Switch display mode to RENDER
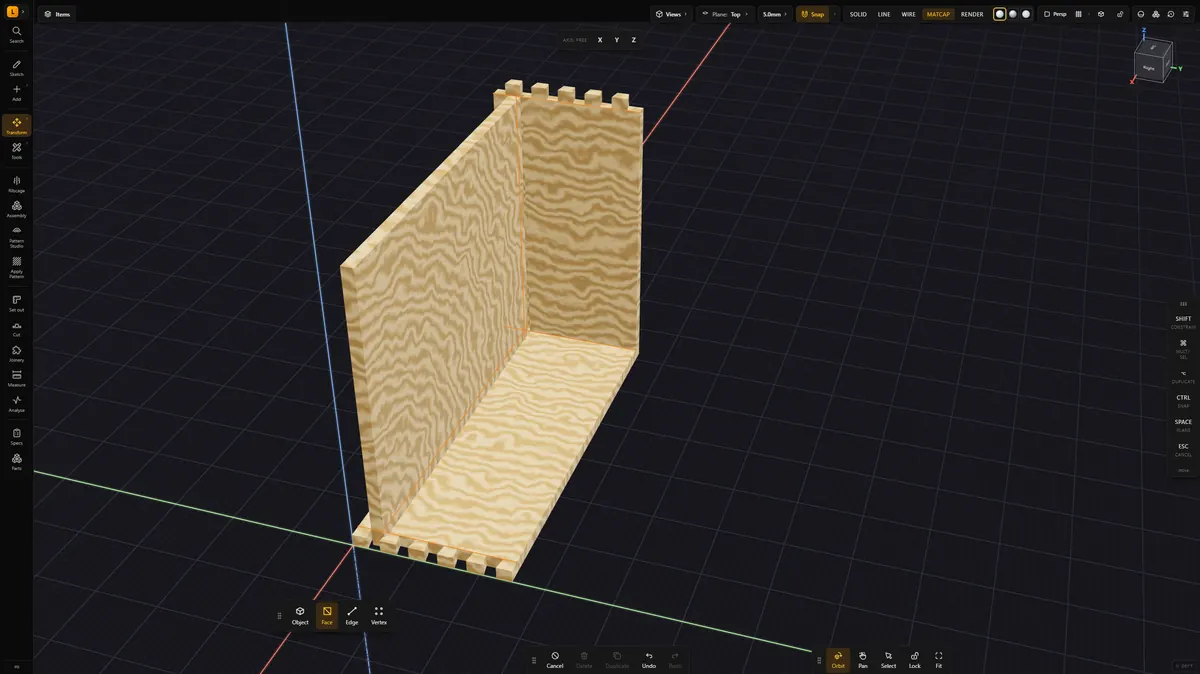 coord(972,14)
